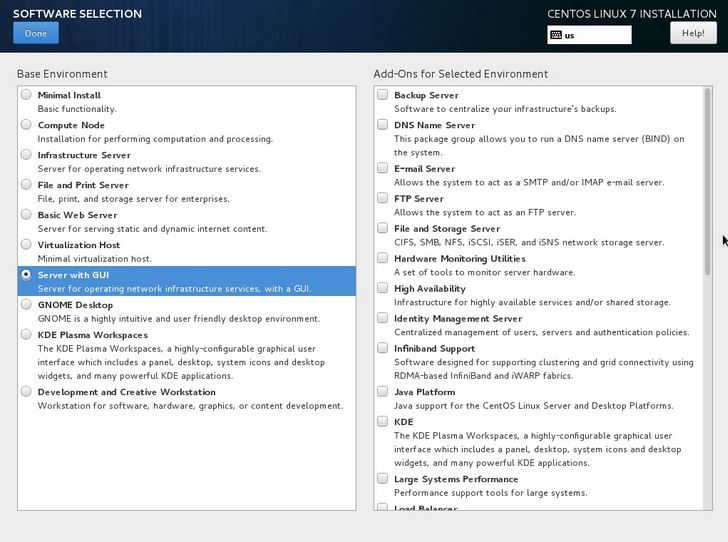The height and width of the screenshot is (542, 728).
Task: Select Development and Creative Workstation
Action: [26, 392]
